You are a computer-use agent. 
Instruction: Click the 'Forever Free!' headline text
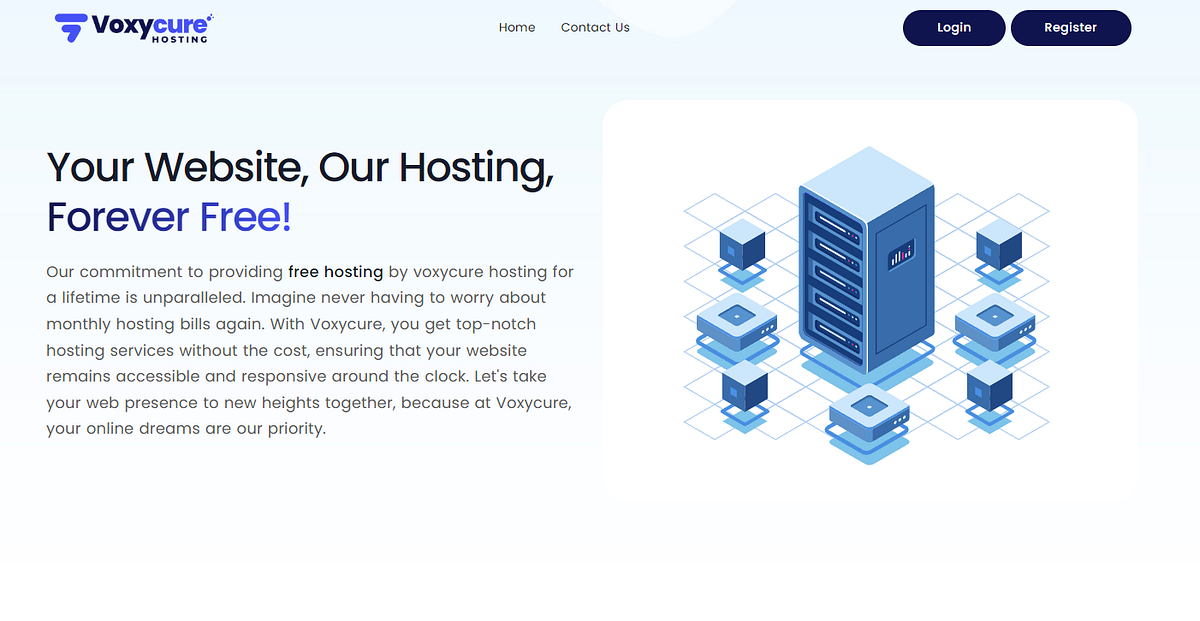168,216
